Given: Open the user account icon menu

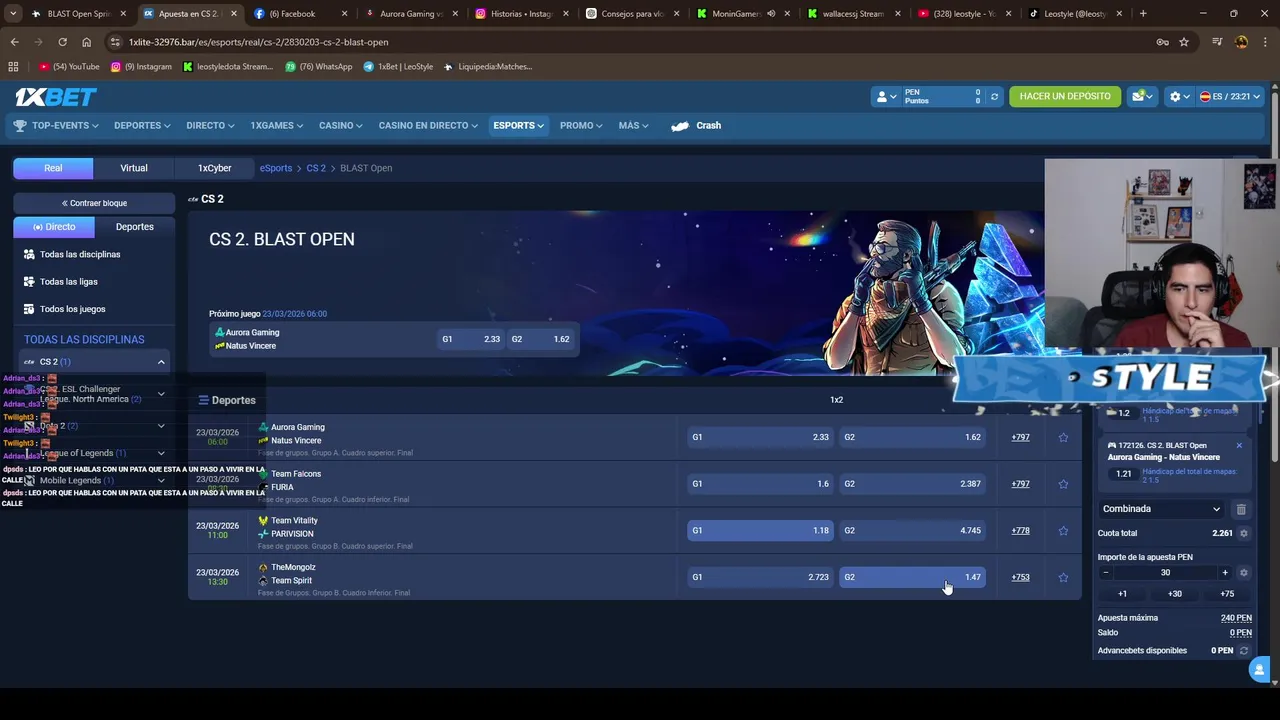Looking at the screenshot, I should [x=886, y=96].
